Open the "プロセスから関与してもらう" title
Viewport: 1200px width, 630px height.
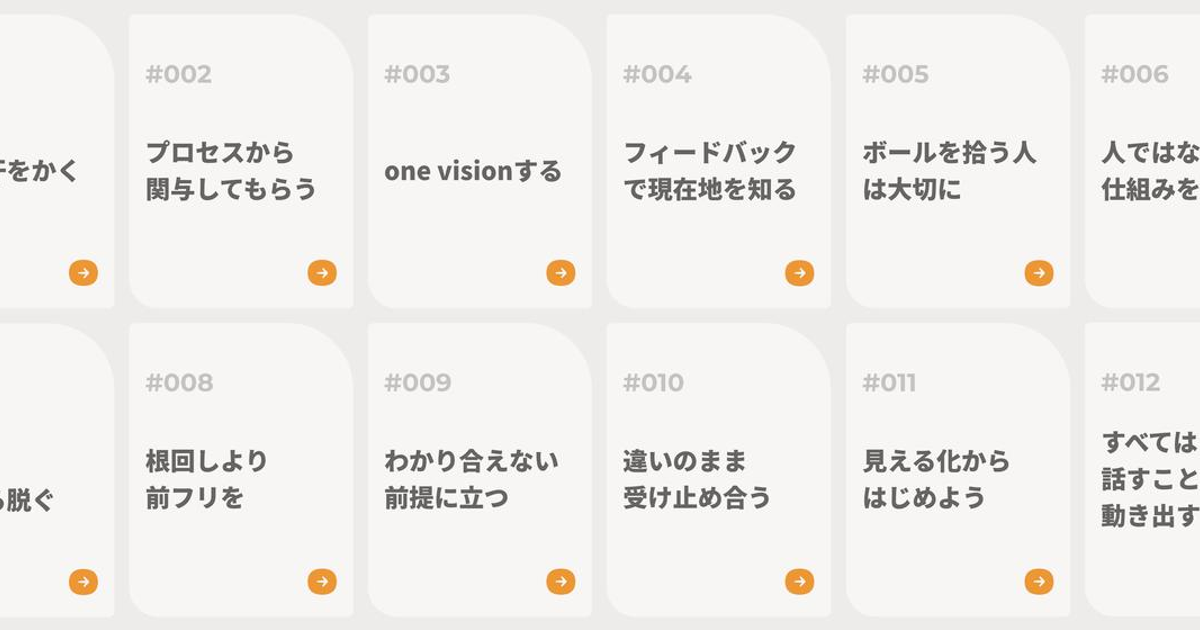231,171
